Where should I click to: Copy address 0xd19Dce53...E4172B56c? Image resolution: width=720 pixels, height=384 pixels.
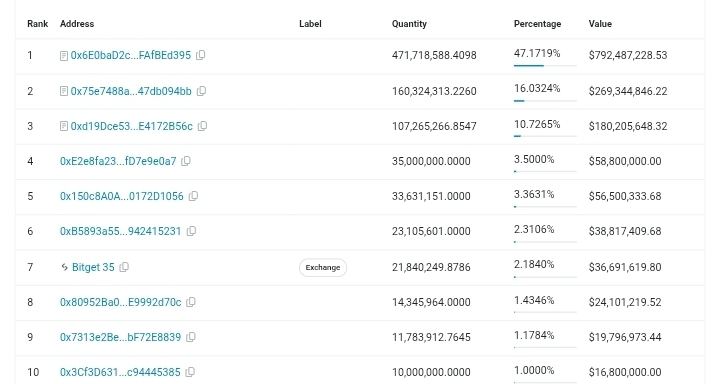pos(202,126)
